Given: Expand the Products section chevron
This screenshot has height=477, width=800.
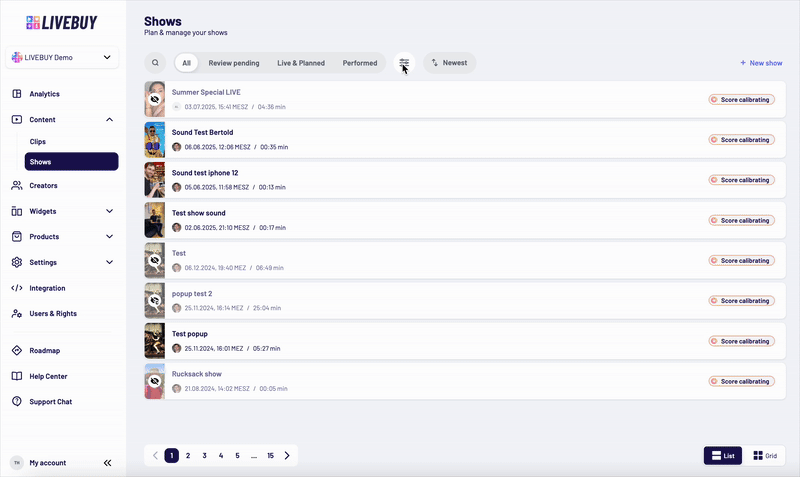Looking at the screenshot, I should coord(109,237).
